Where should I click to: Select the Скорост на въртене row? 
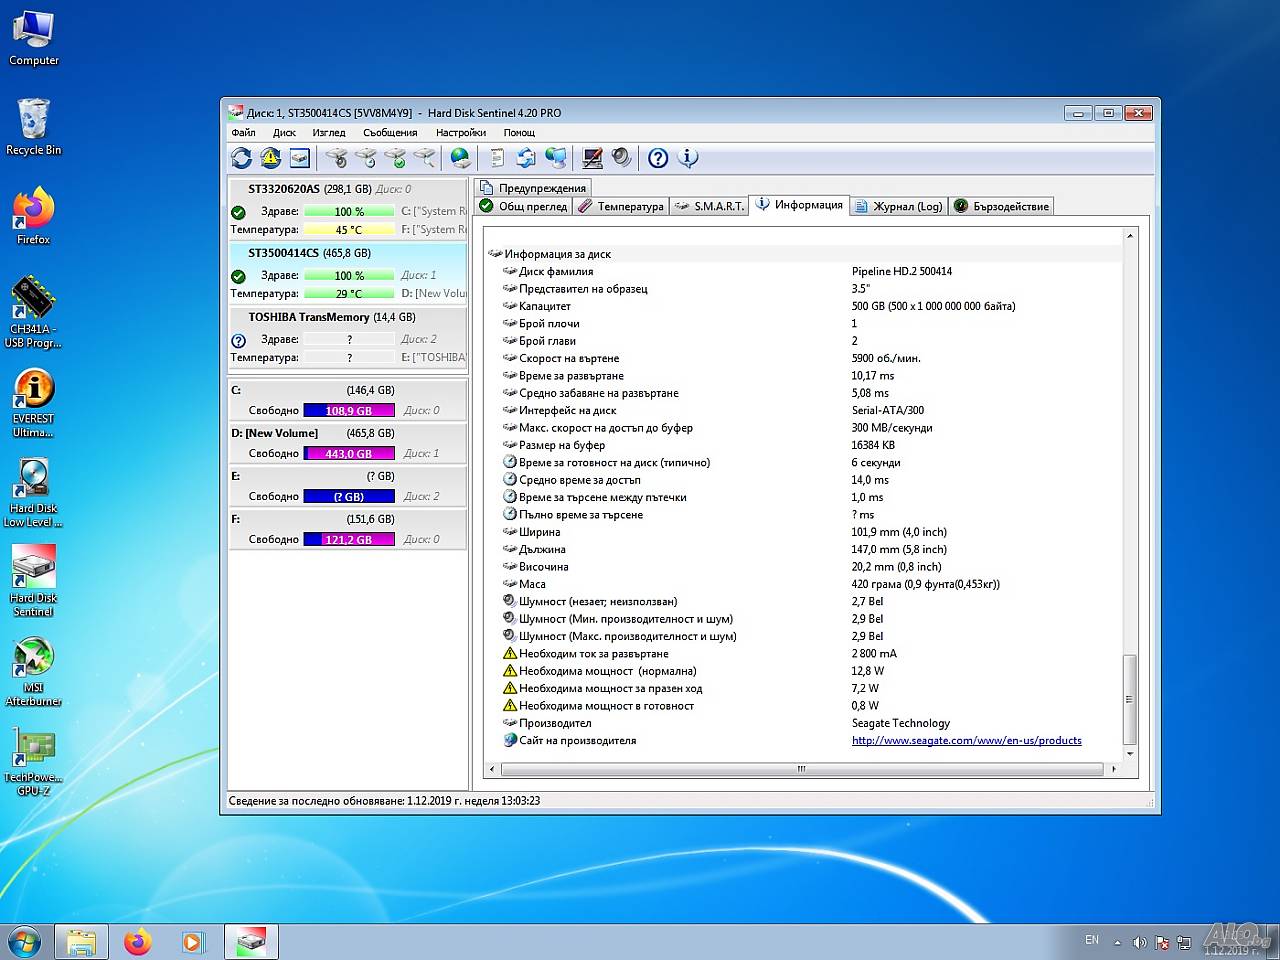coord(803,358)
